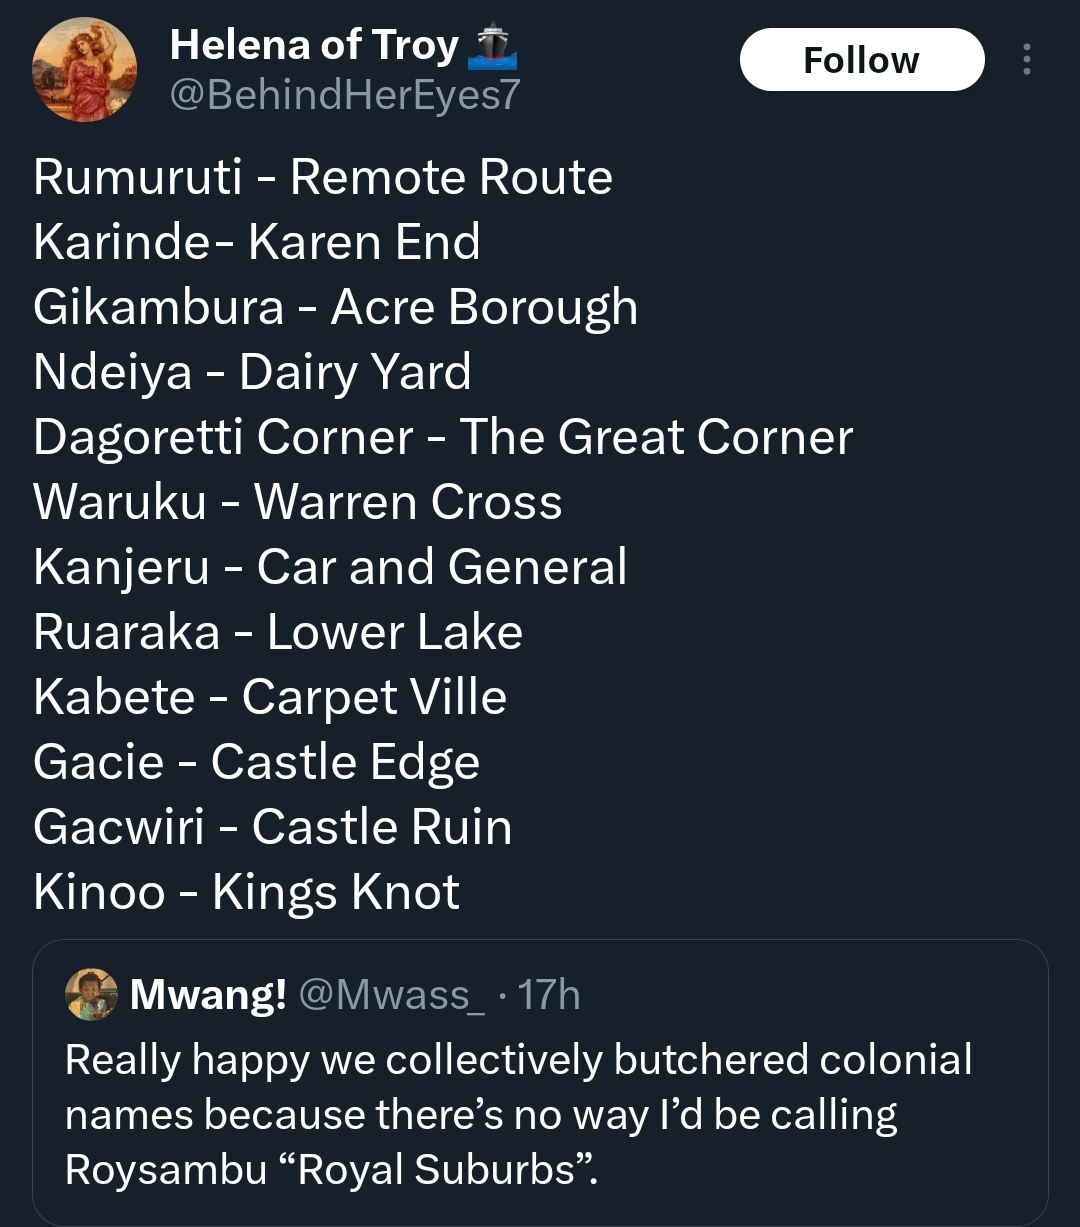1080x1227 pixels.
Task: Click the 'Ruaraka - Lower Lake' line
Action: point(278,632)
